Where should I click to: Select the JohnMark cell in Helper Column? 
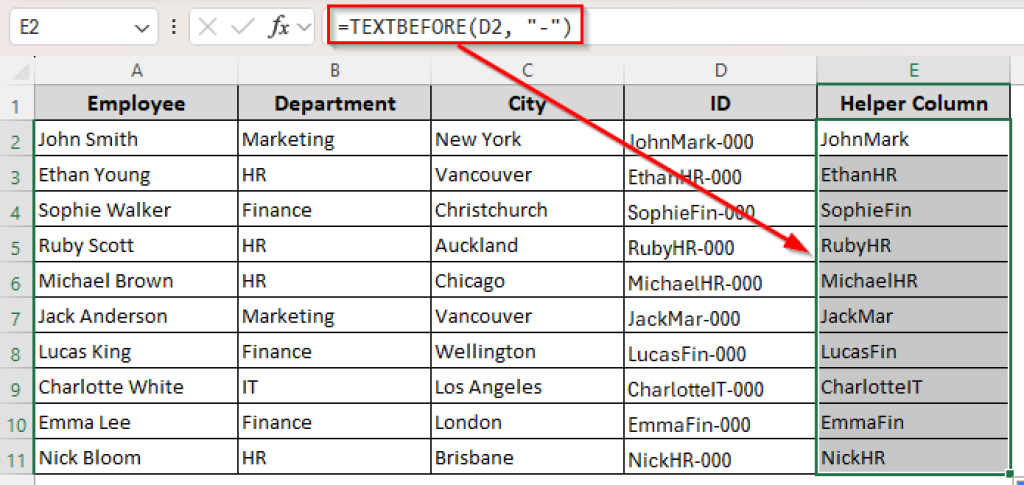[x=913, y=140]
